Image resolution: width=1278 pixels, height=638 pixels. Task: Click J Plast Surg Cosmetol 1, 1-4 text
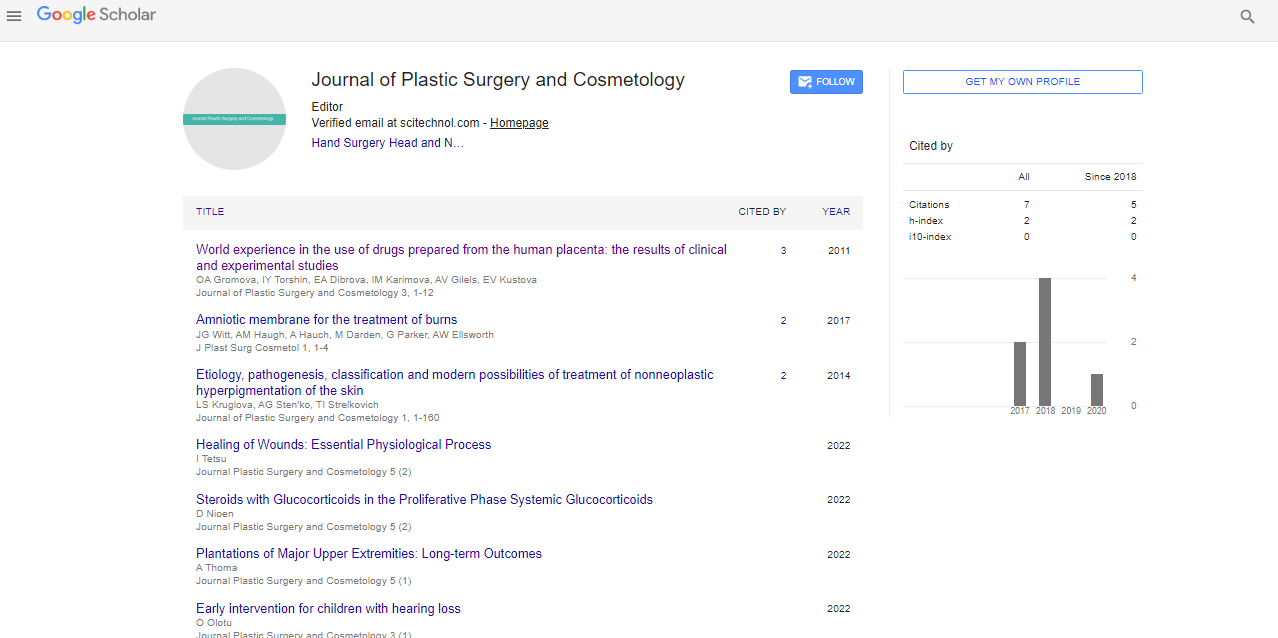[262, 348]
